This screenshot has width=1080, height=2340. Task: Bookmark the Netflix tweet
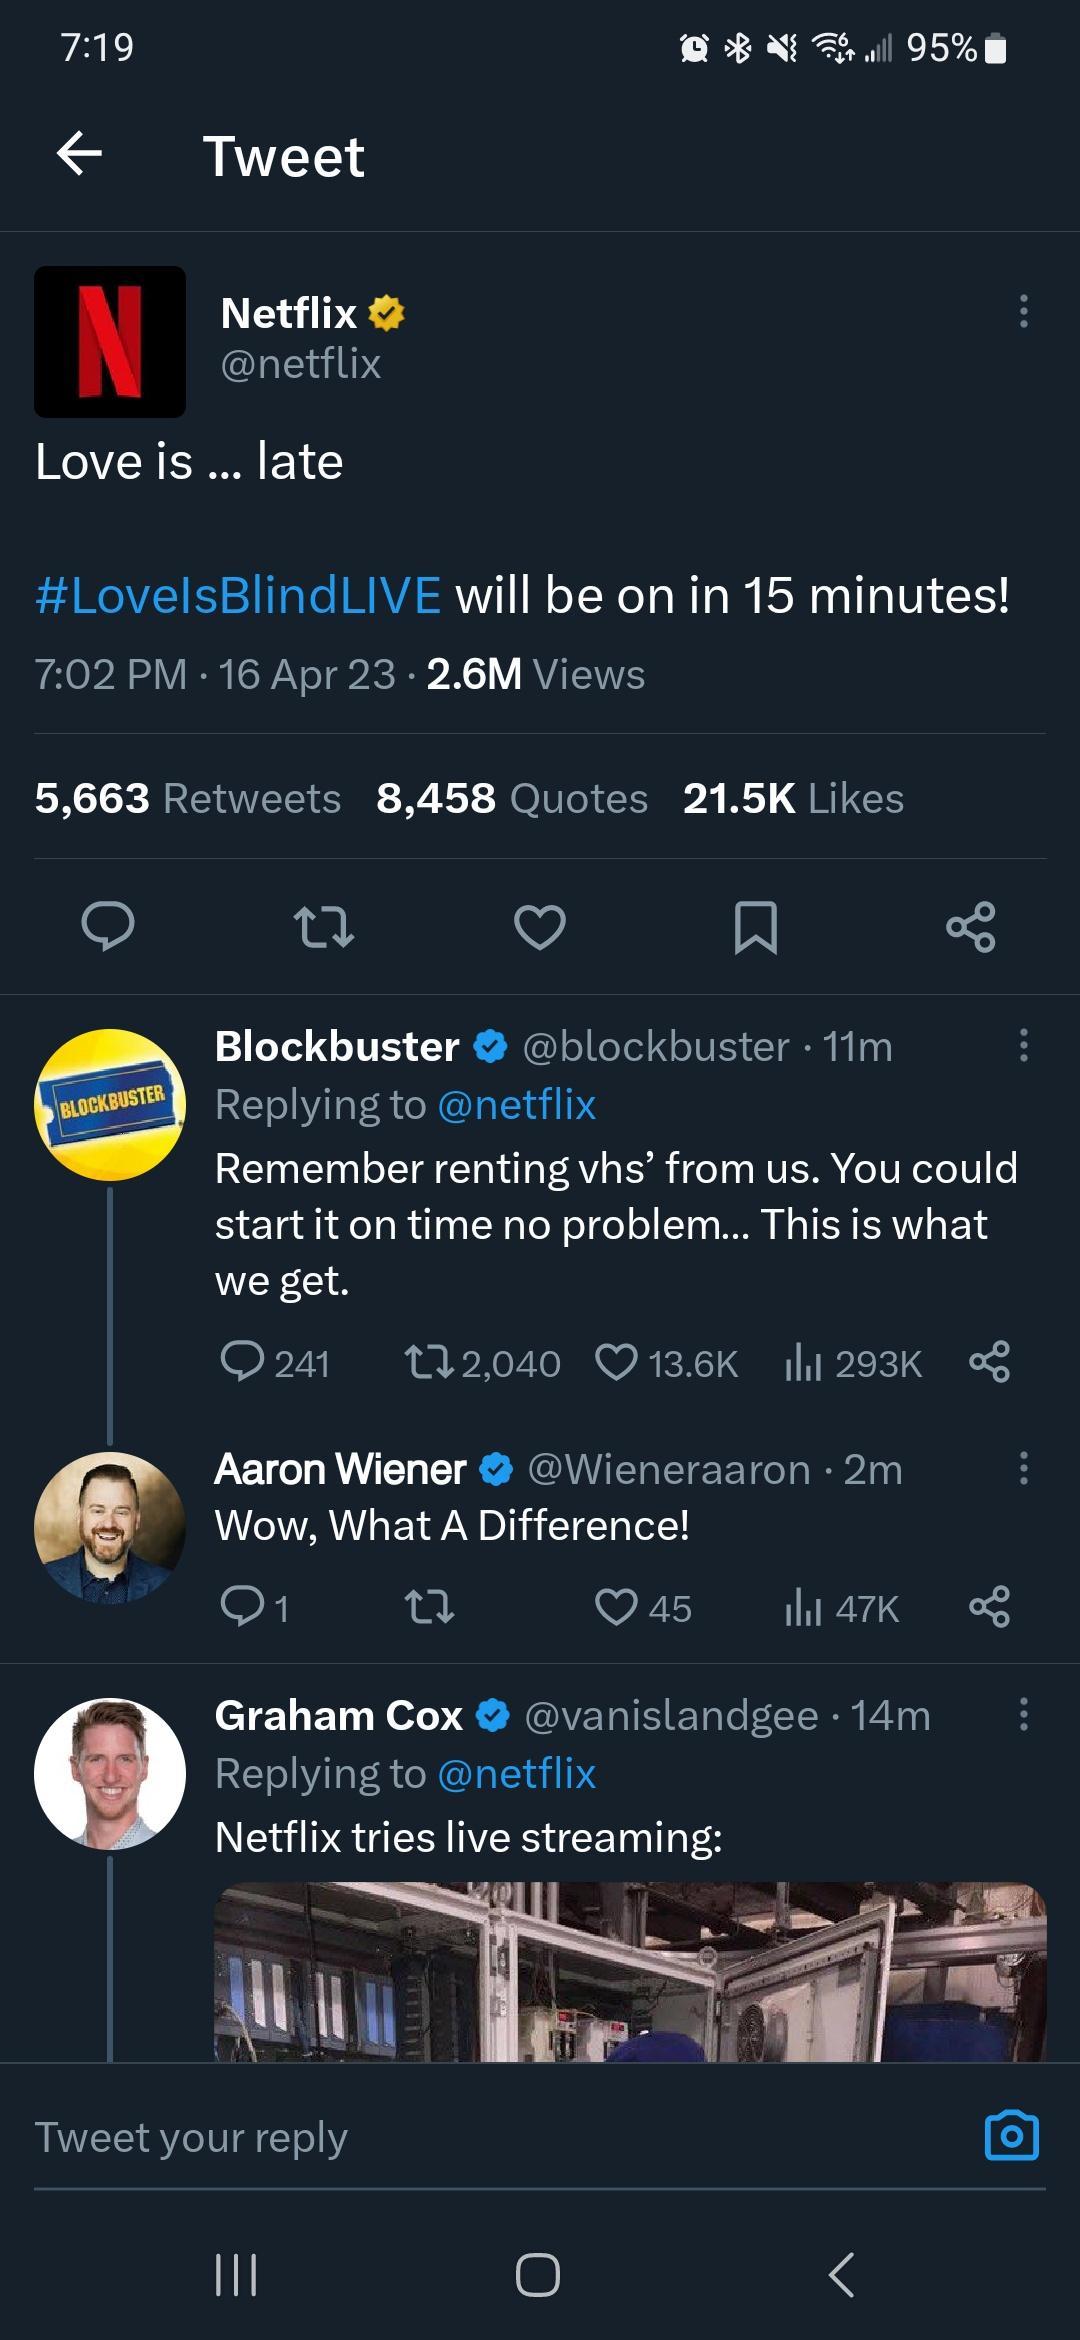(x=755, y=926)
